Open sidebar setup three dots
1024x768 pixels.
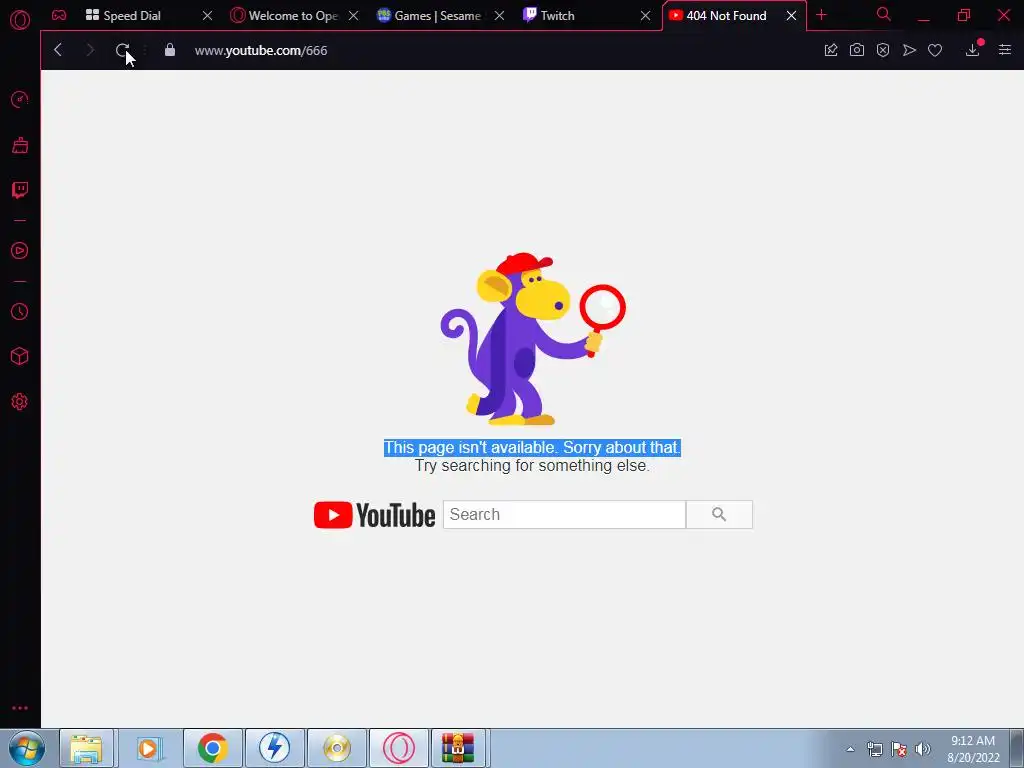tap(20, 708)
